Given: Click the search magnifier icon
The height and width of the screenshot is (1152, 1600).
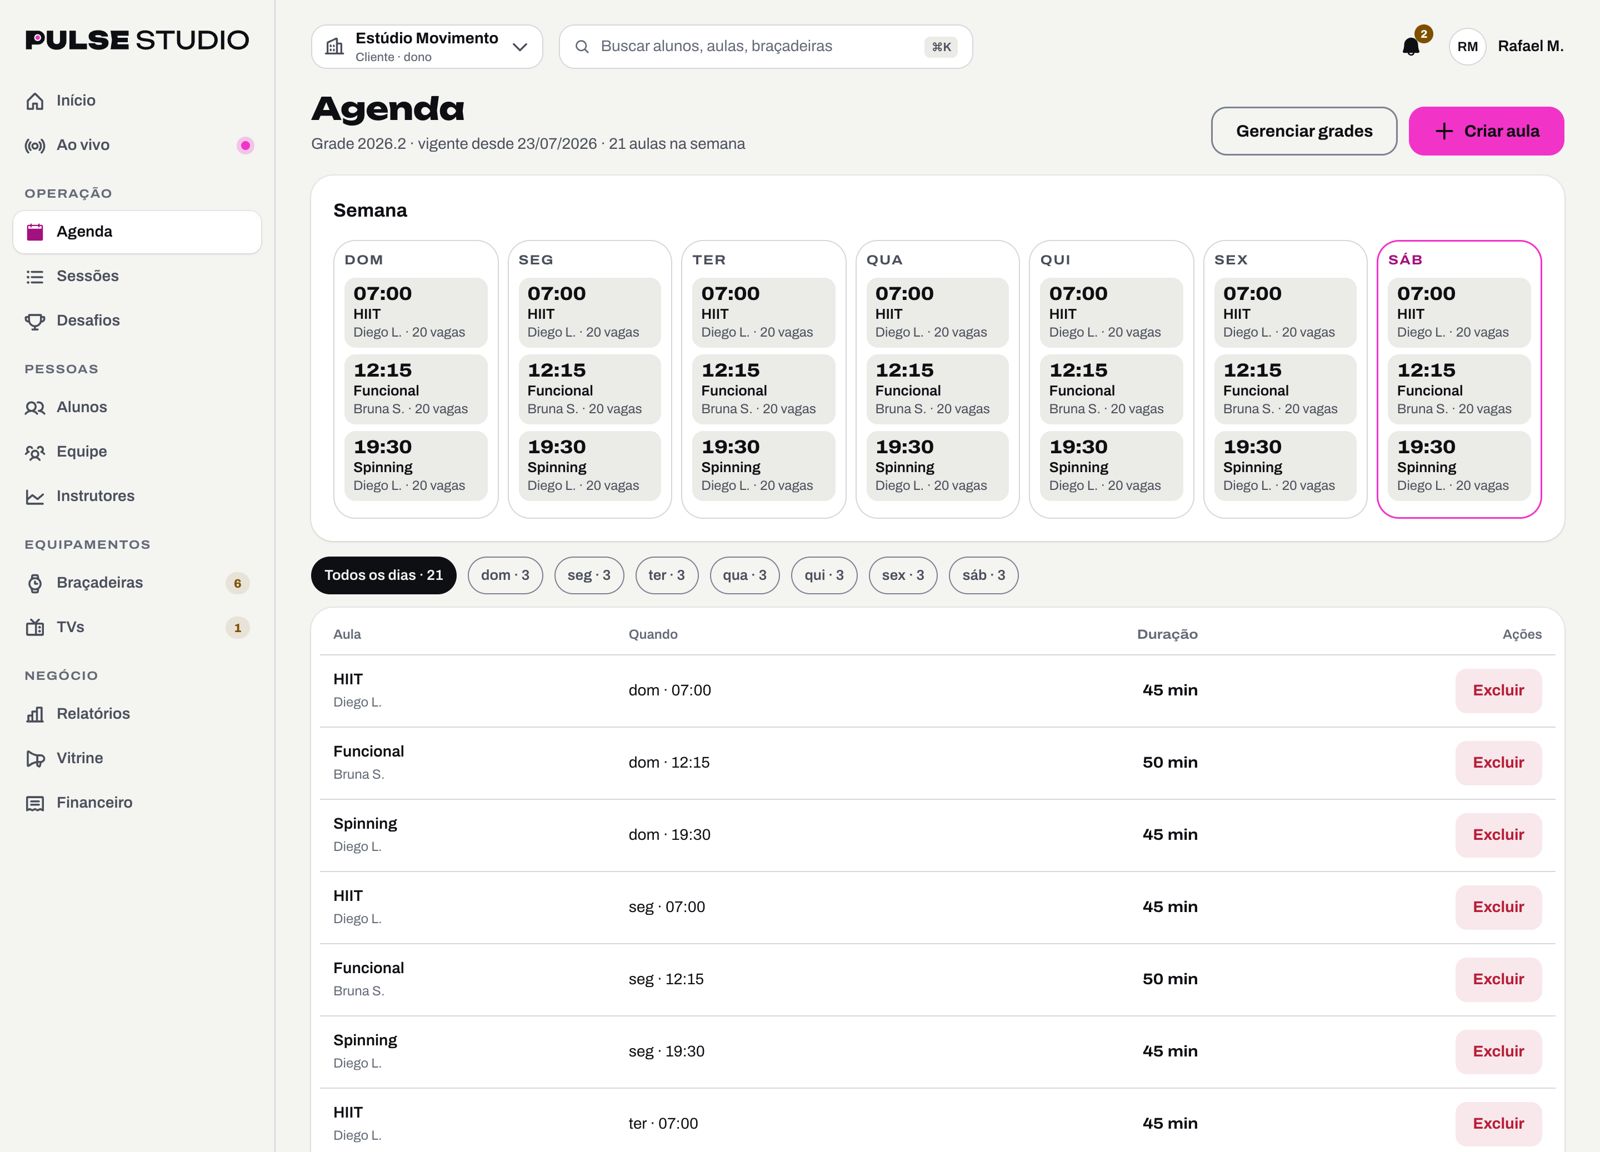Looking at the screenshot, I should pos(582,47).
